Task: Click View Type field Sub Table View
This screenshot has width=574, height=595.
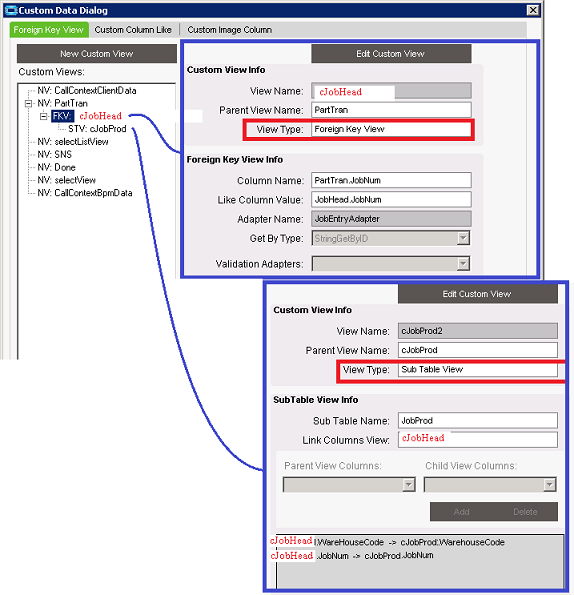Action: tap(478, 369)
